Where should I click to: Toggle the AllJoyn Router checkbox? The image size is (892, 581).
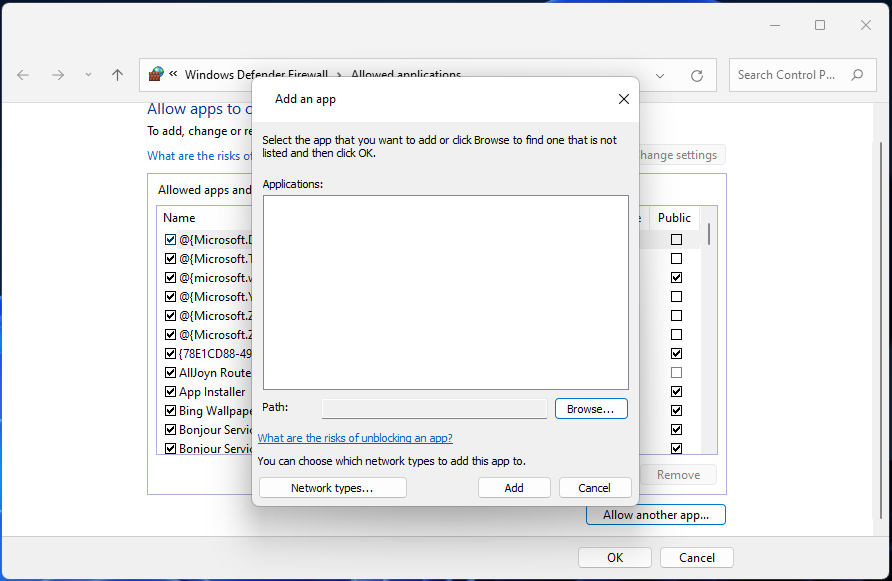pos(170,373)
